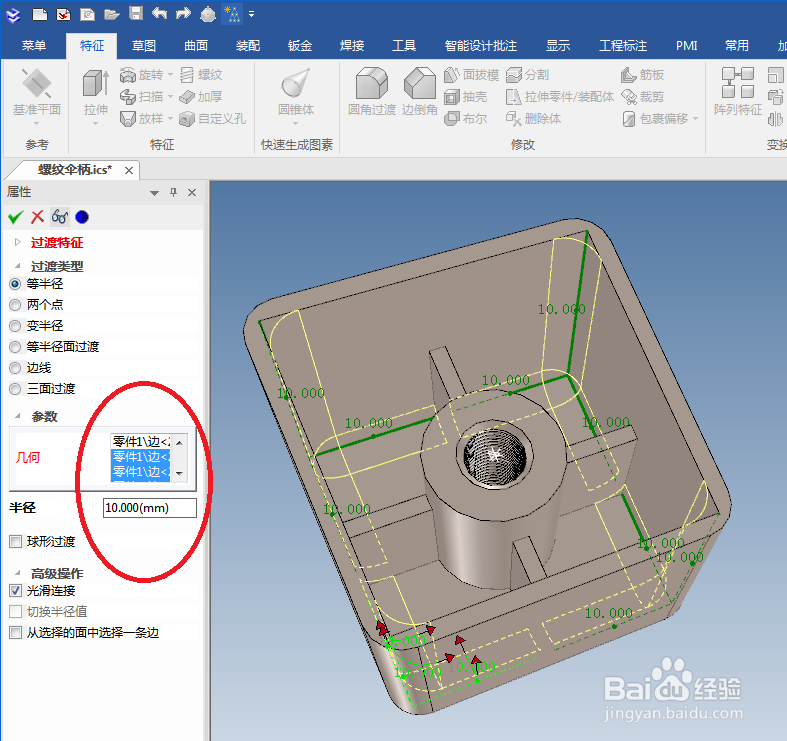787x741 pixels.
Task: Select the 三面过渡 radio option
Action: click(x=15, y=389)
